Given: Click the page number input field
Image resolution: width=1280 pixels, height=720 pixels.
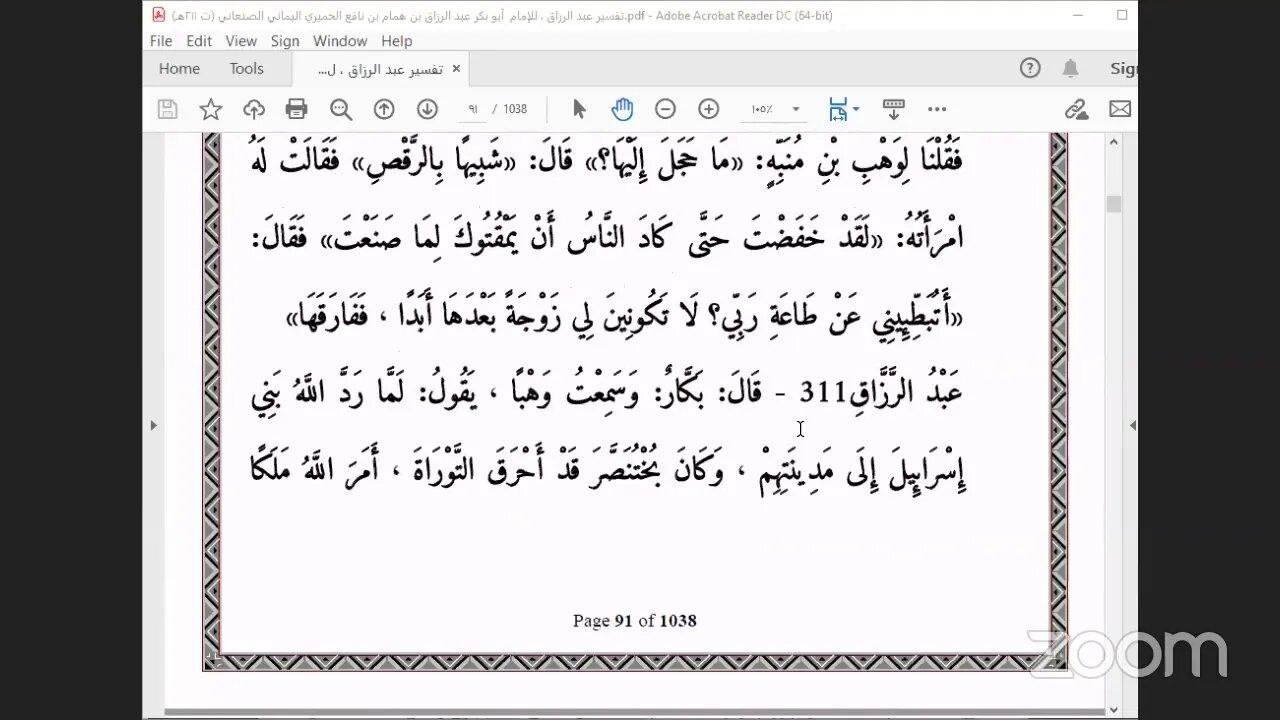Looking at the screenshot, I should point(473,109).
